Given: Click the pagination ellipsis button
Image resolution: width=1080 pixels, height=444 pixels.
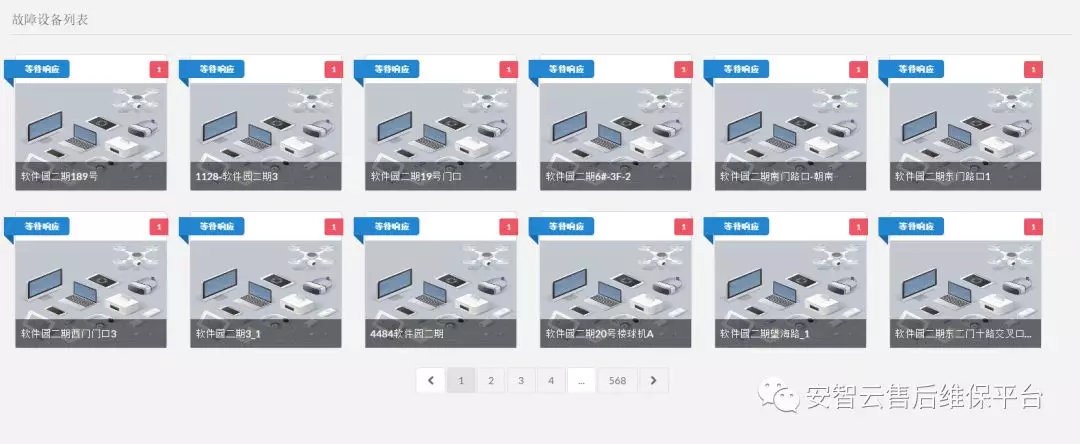Looking at the screenshot, I should (x=582, y=380).
